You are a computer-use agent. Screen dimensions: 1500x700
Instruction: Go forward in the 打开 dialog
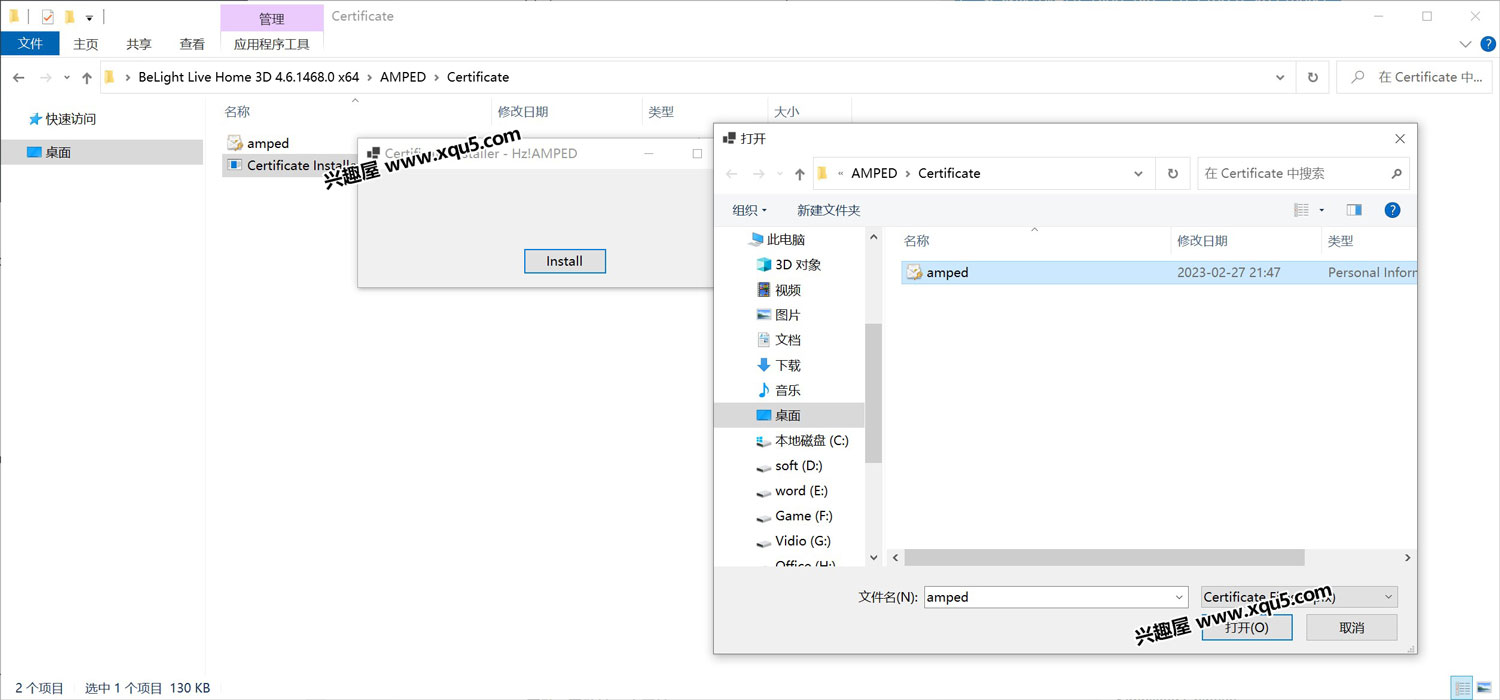[759, 174]
